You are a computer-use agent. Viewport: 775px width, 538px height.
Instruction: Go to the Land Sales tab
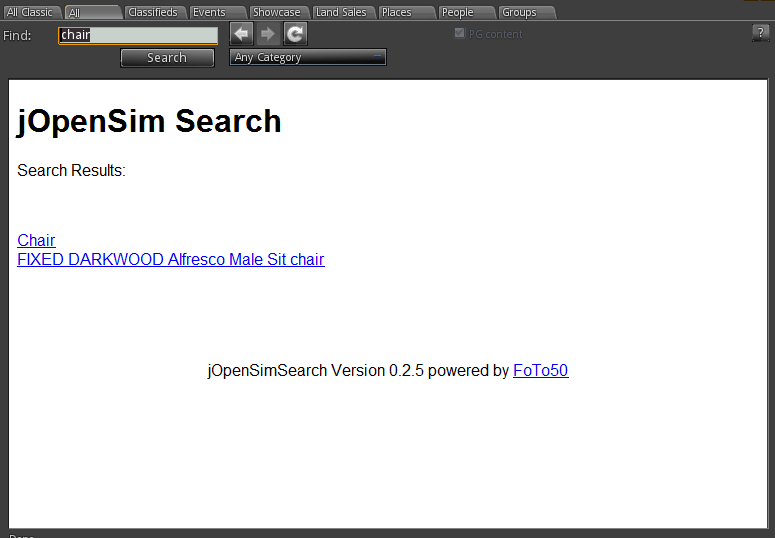[344, 12]
